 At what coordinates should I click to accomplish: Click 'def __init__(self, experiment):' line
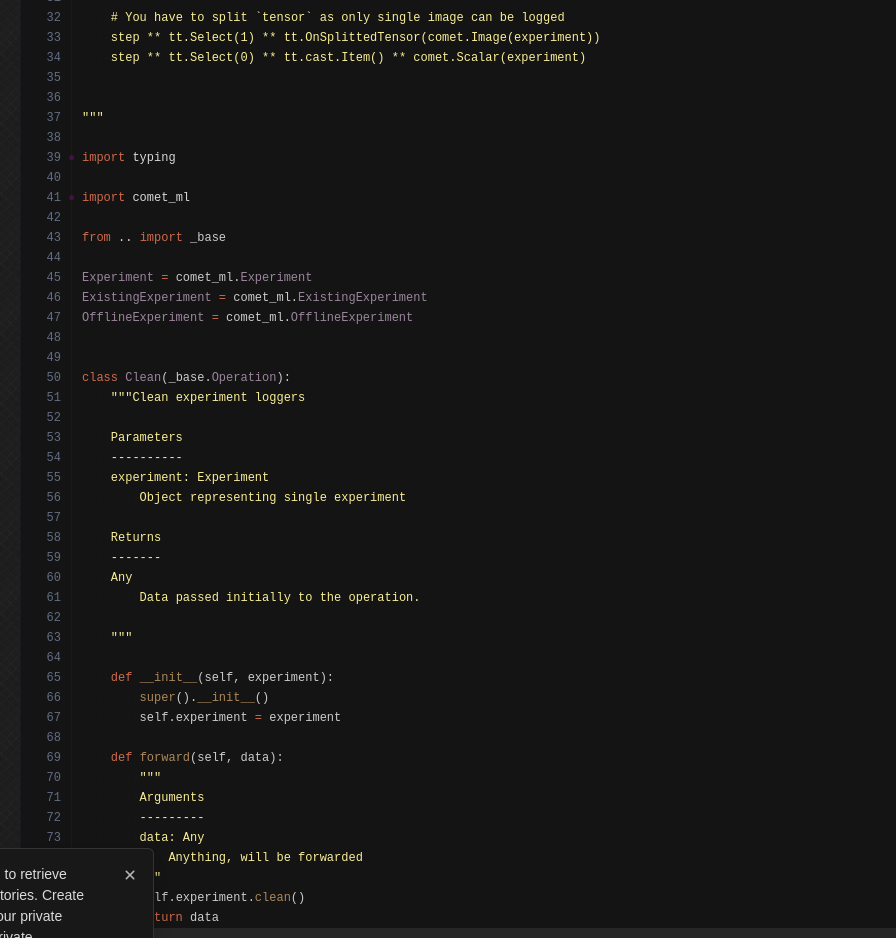tap(222, 677)
